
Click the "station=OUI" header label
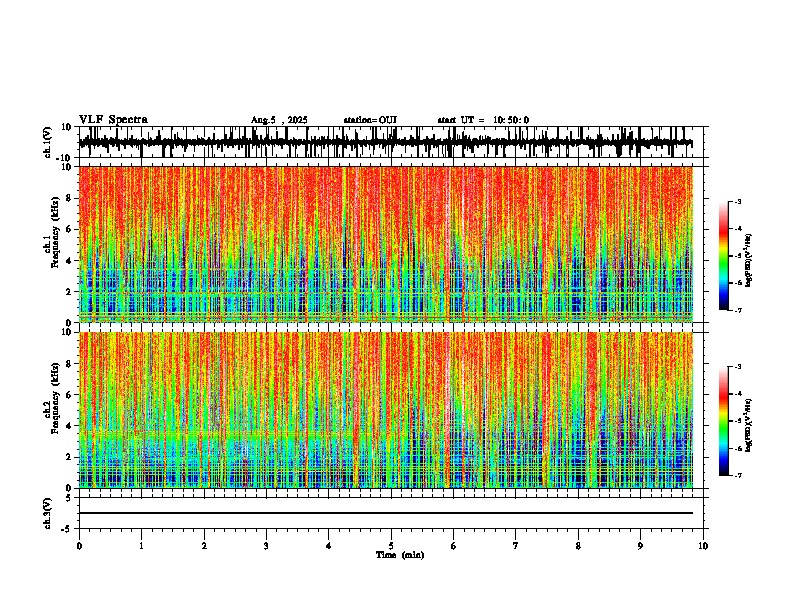[x=370, y=120]
